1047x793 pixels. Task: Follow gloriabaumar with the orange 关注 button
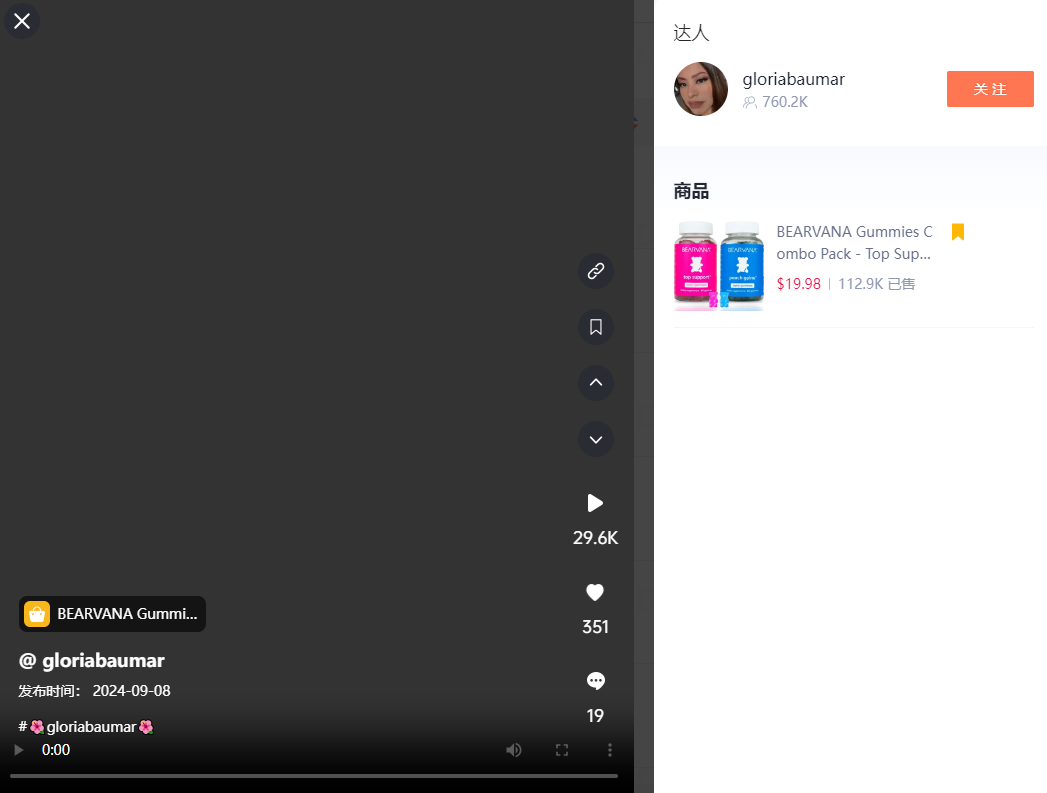990,89
